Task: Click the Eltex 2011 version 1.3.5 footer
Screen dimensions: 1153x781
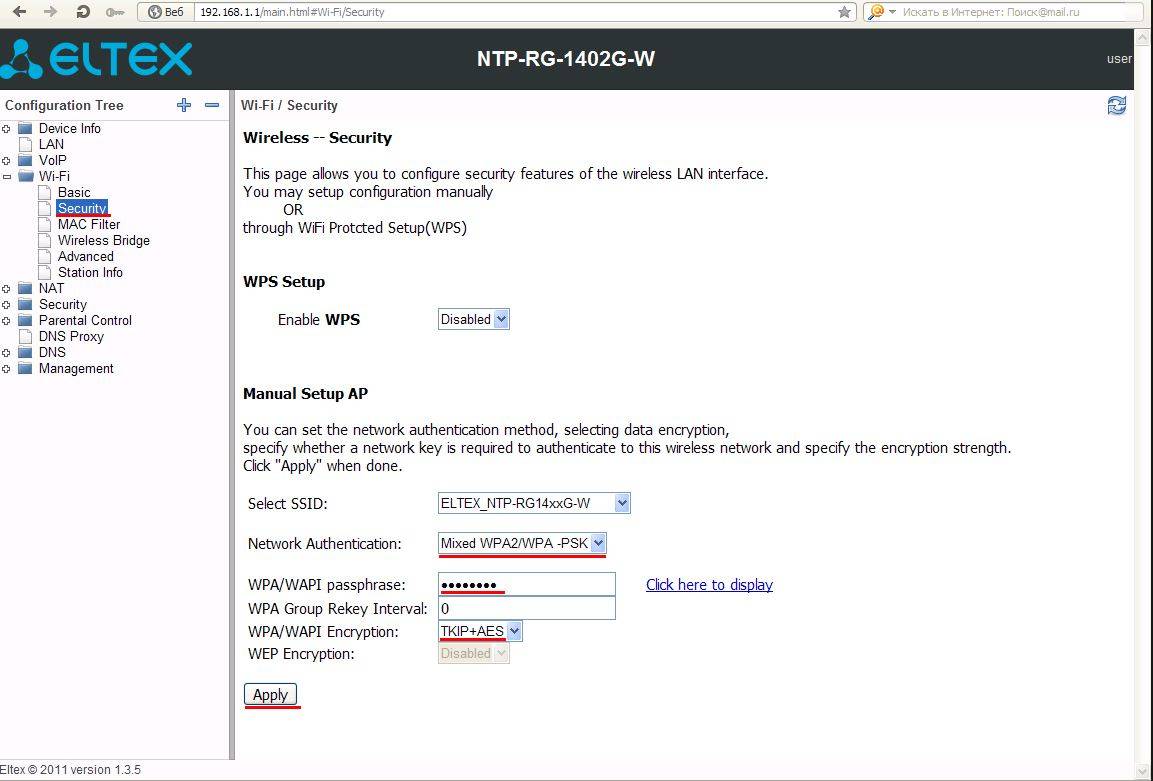Action: (71, 770)
